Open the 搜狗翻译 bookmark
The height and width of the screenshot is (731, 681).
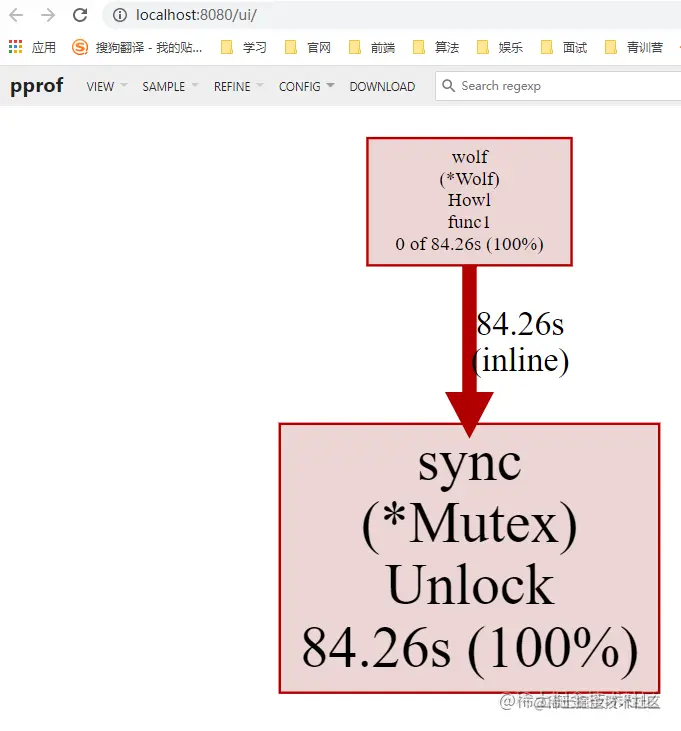(137, 47)
